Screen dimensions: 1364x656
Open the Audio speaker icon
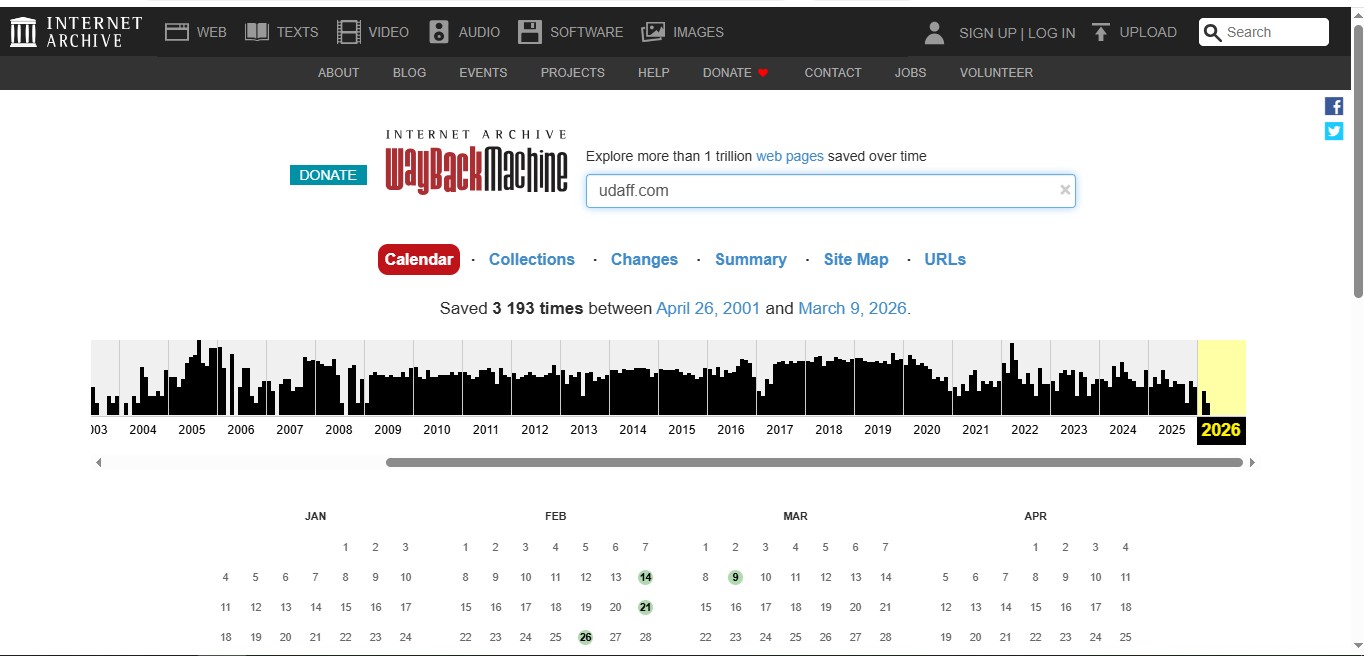tap(439, 32)
